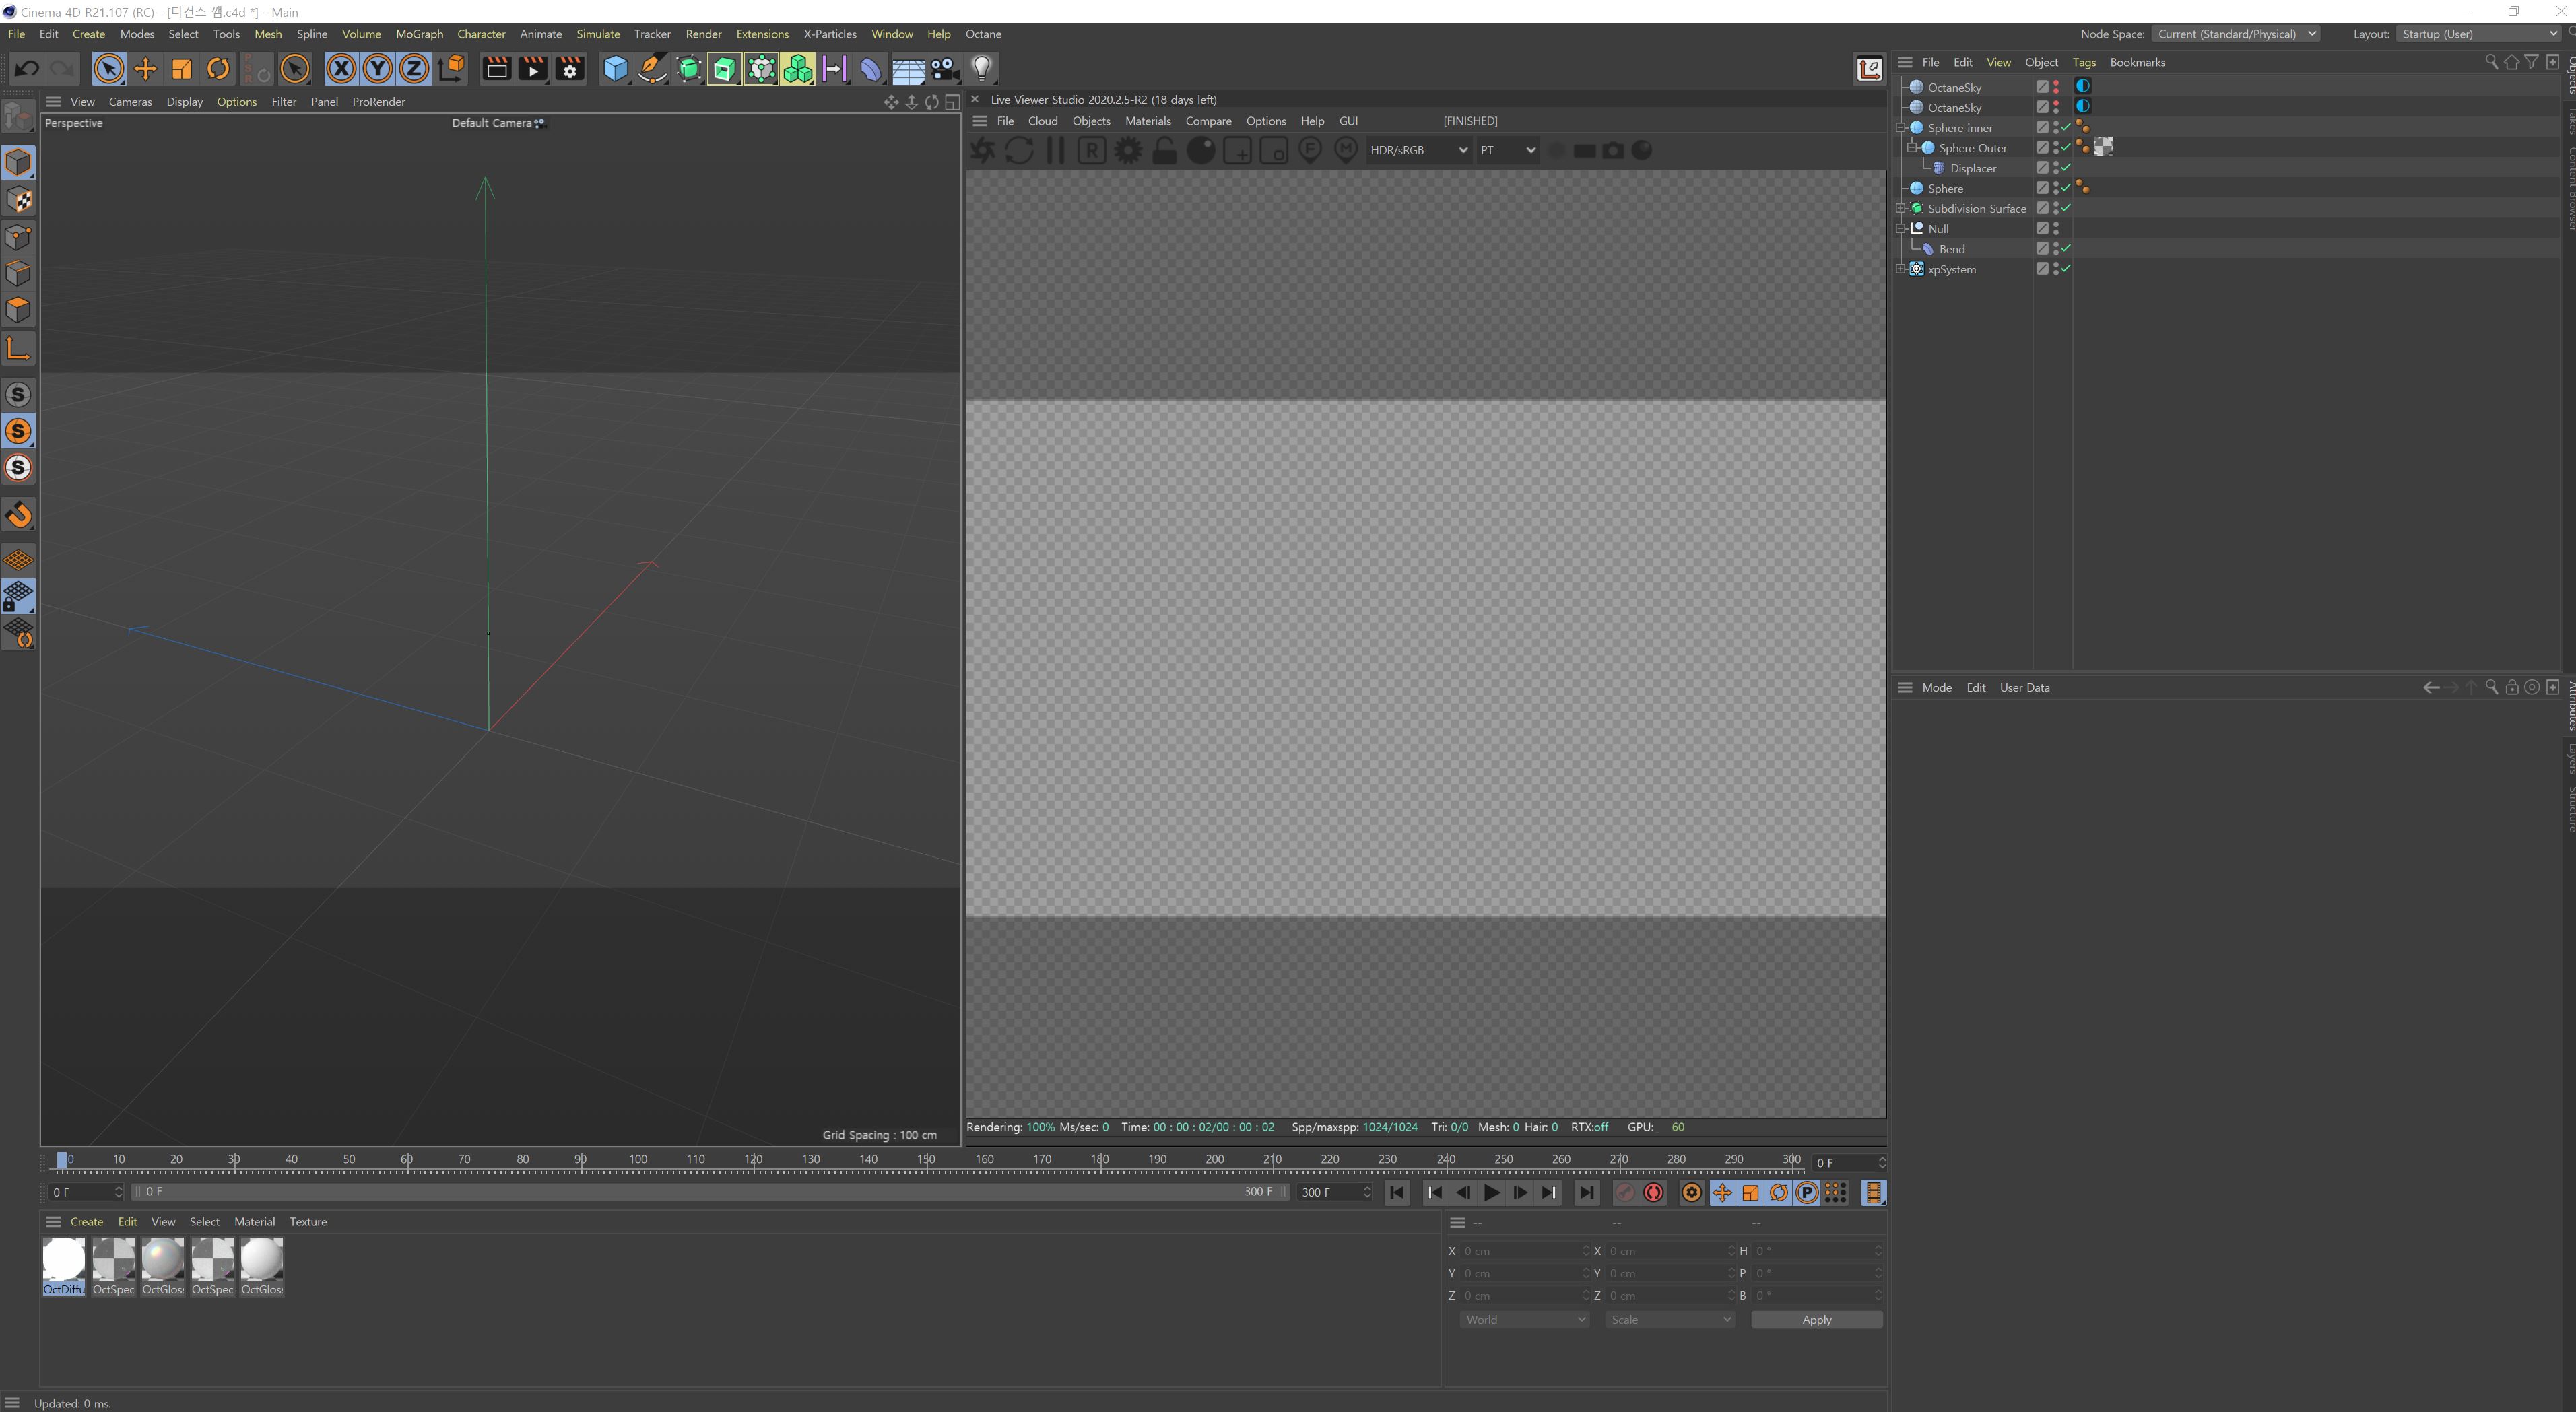Click the Apply button in coordinates
2576x1412 pixels.
(x=1816, y=1320)
